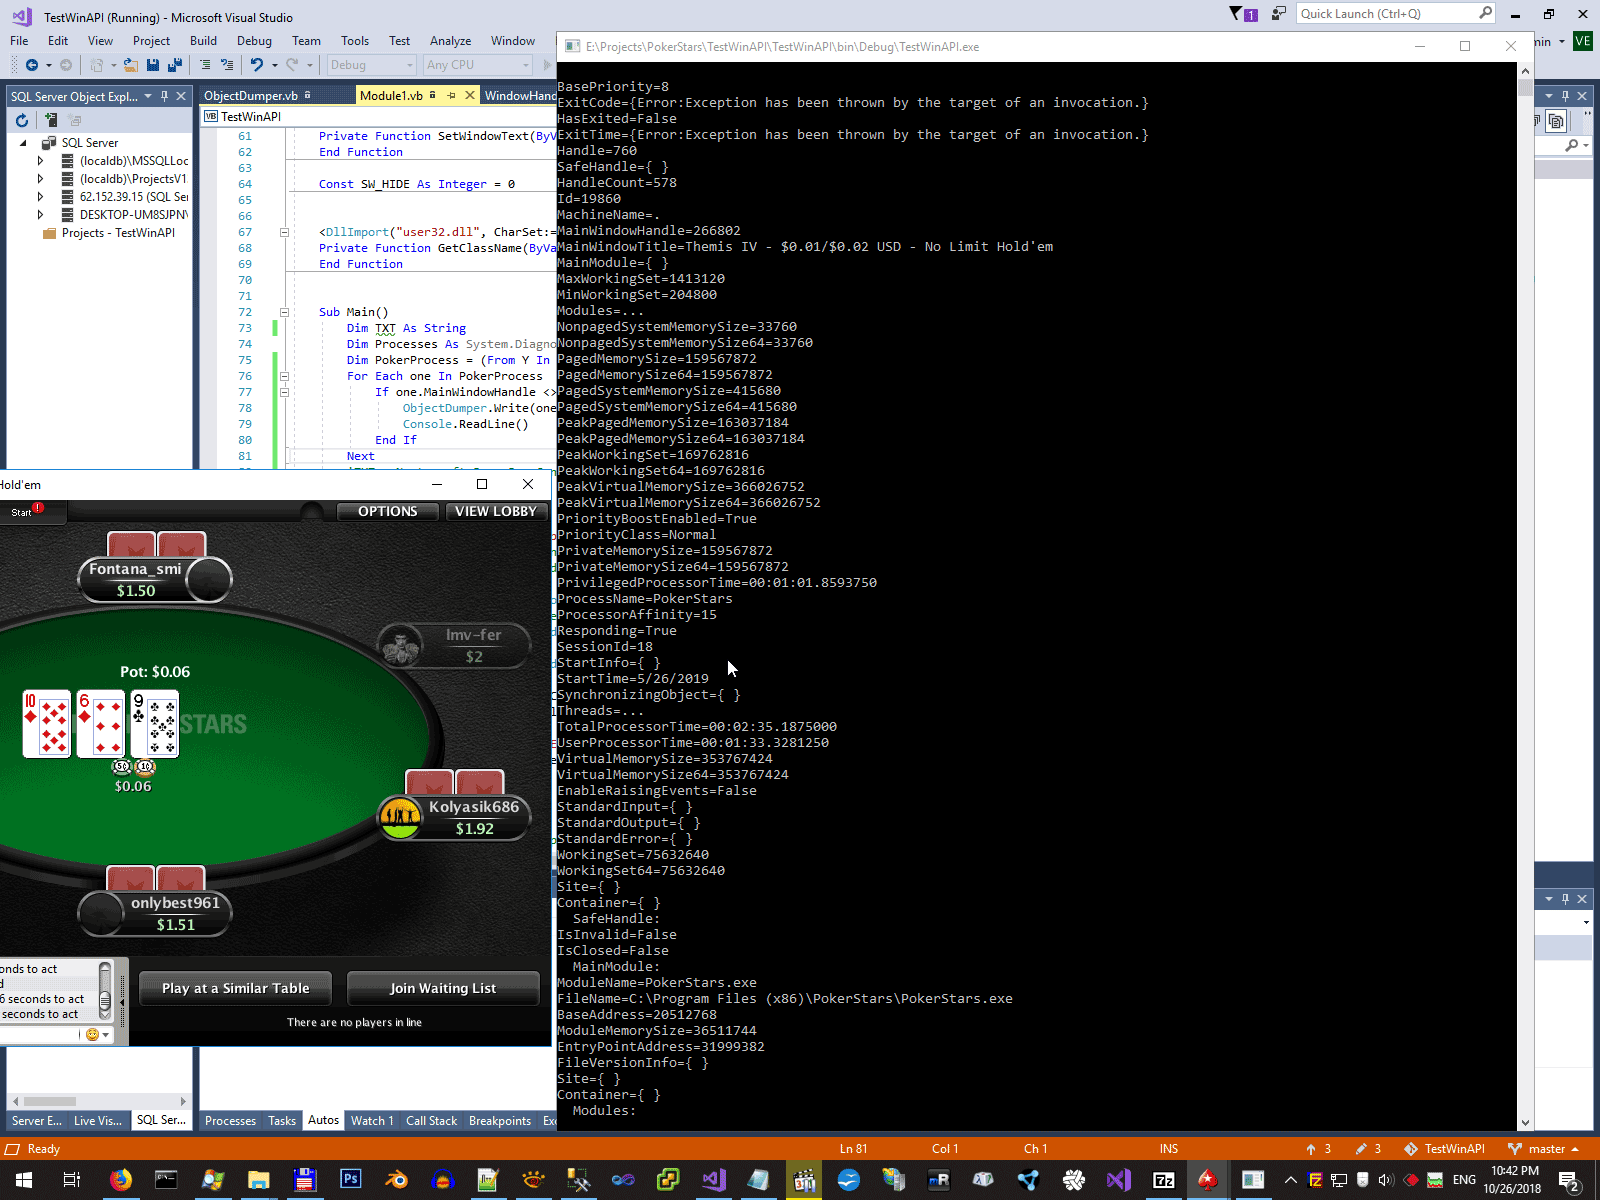Switch to the Breakpoints tab
1600x1200 pixels.
tap(500, 1121)
